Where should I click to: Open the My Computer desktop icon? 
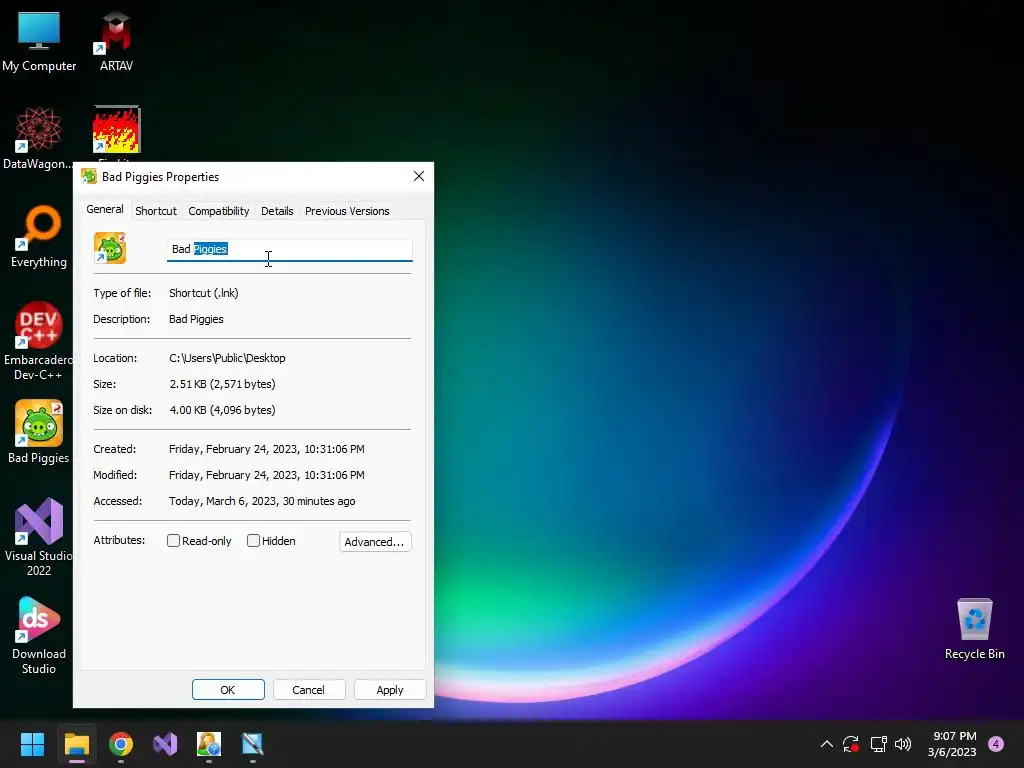tap(39, 41)
